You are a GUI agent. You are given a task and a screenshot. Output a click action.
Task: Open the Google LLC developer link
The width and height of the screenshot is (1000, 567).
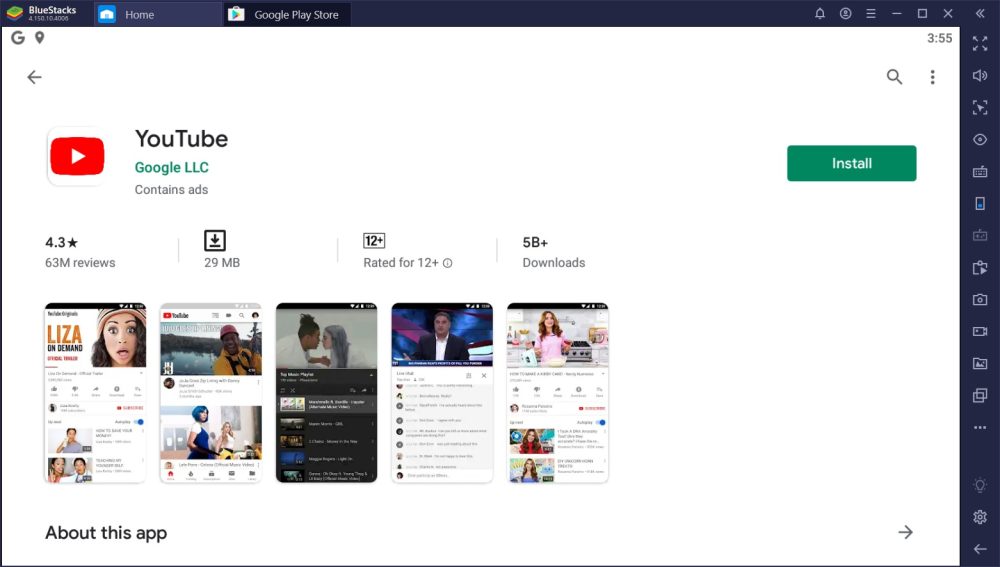point(171,167)
